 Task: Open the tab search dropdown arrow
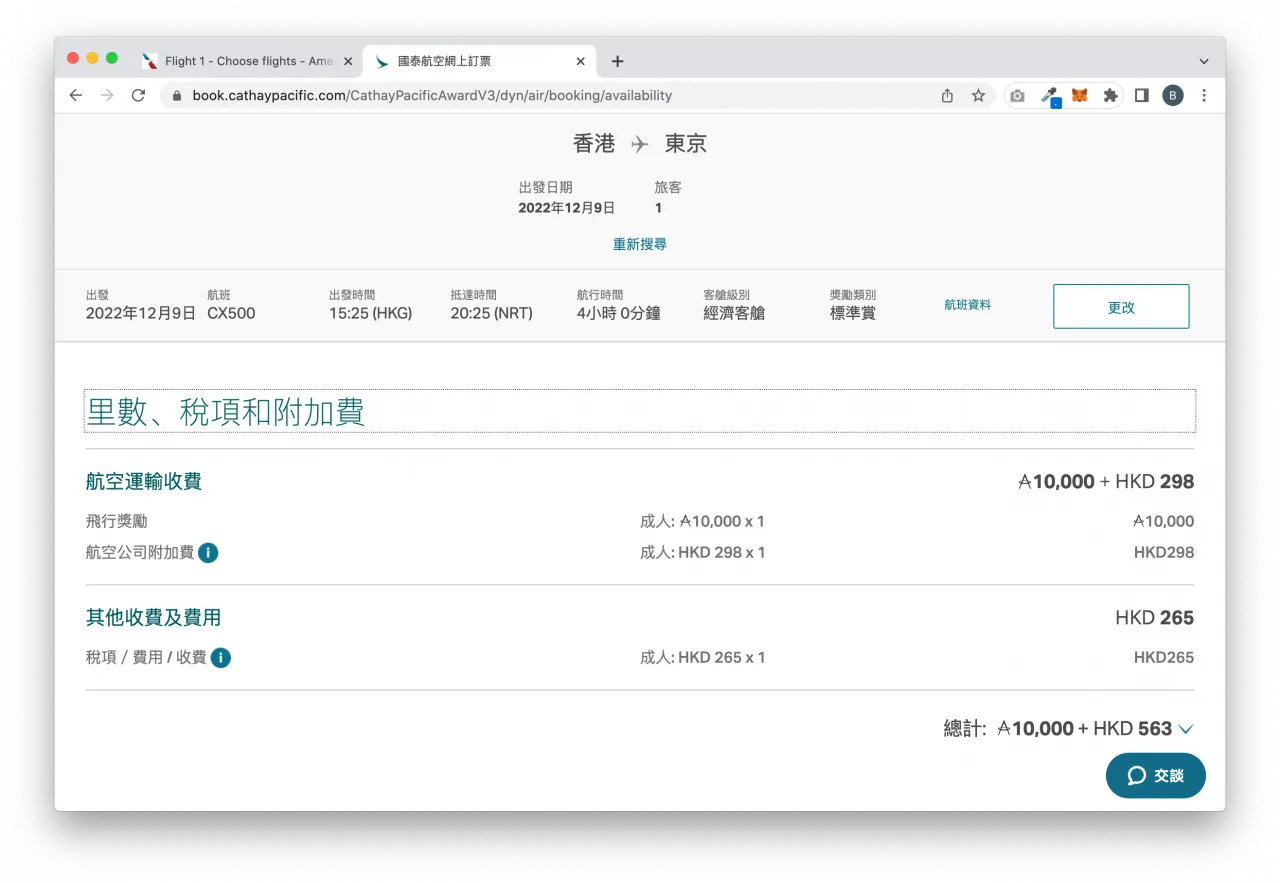(x=1204, y=61)
